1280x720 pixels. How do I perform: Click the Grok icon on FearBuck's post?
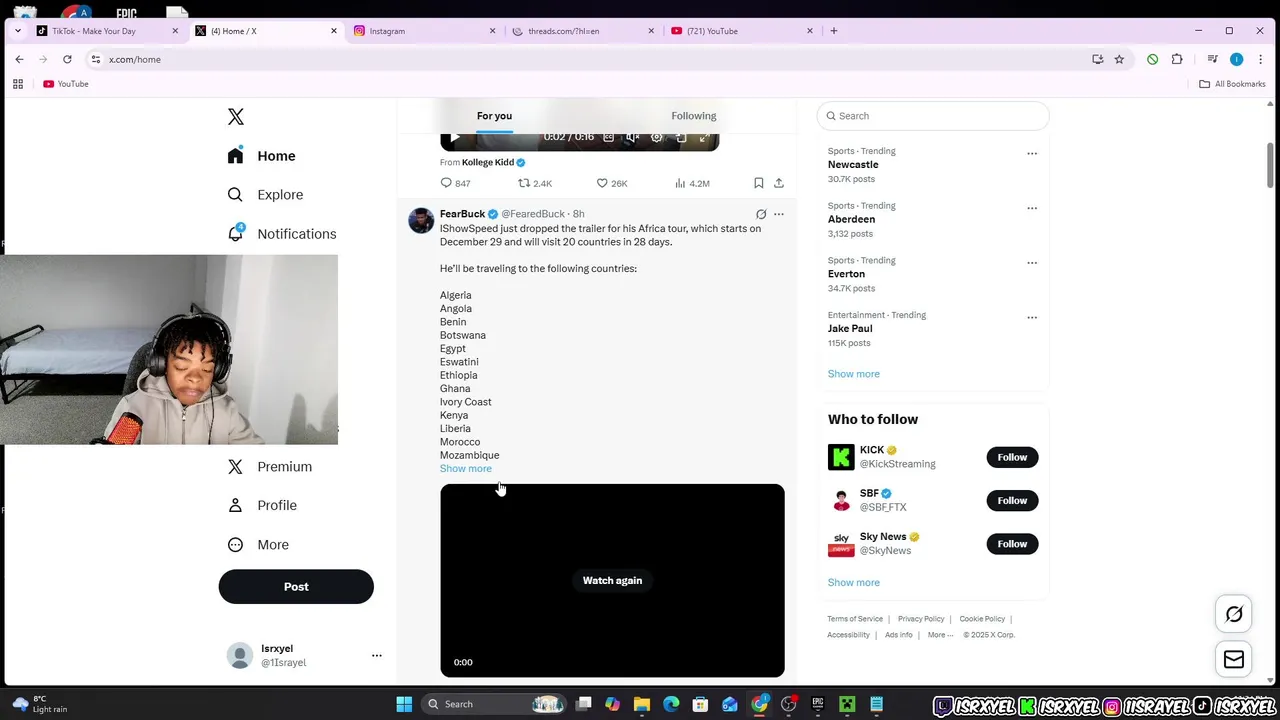tap(761, 214)
